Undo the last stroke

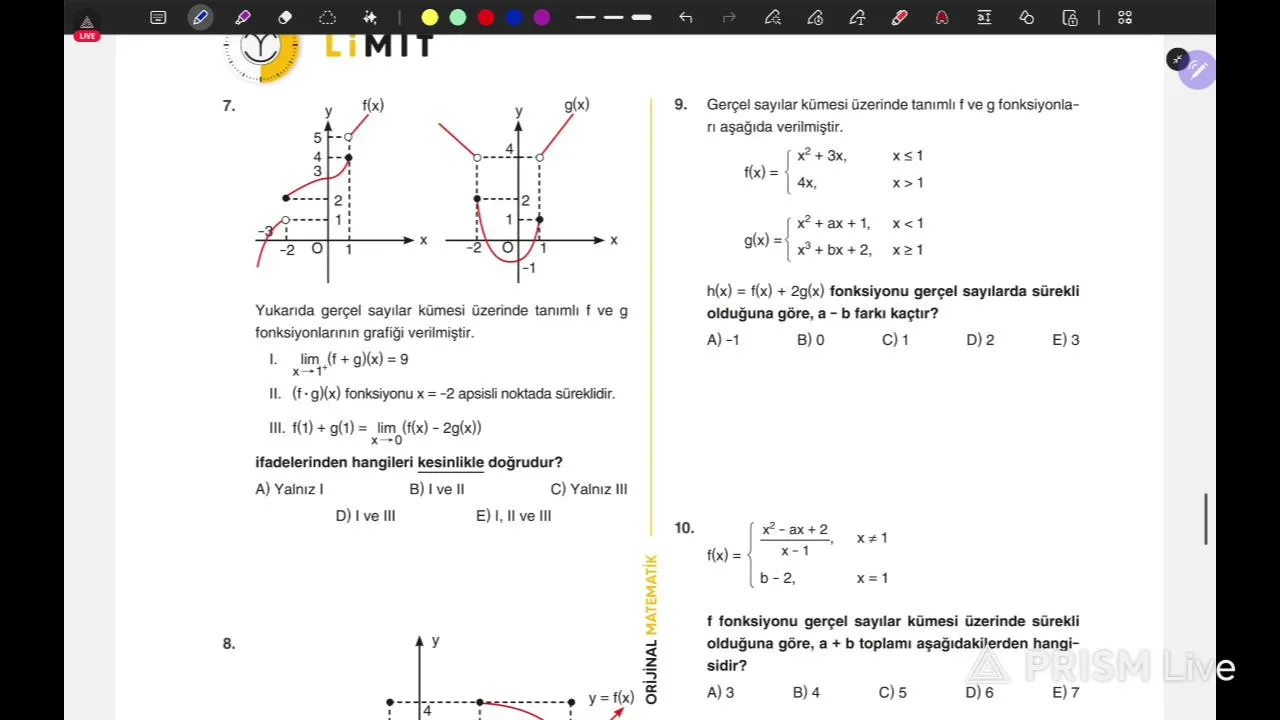pos(685,17)
